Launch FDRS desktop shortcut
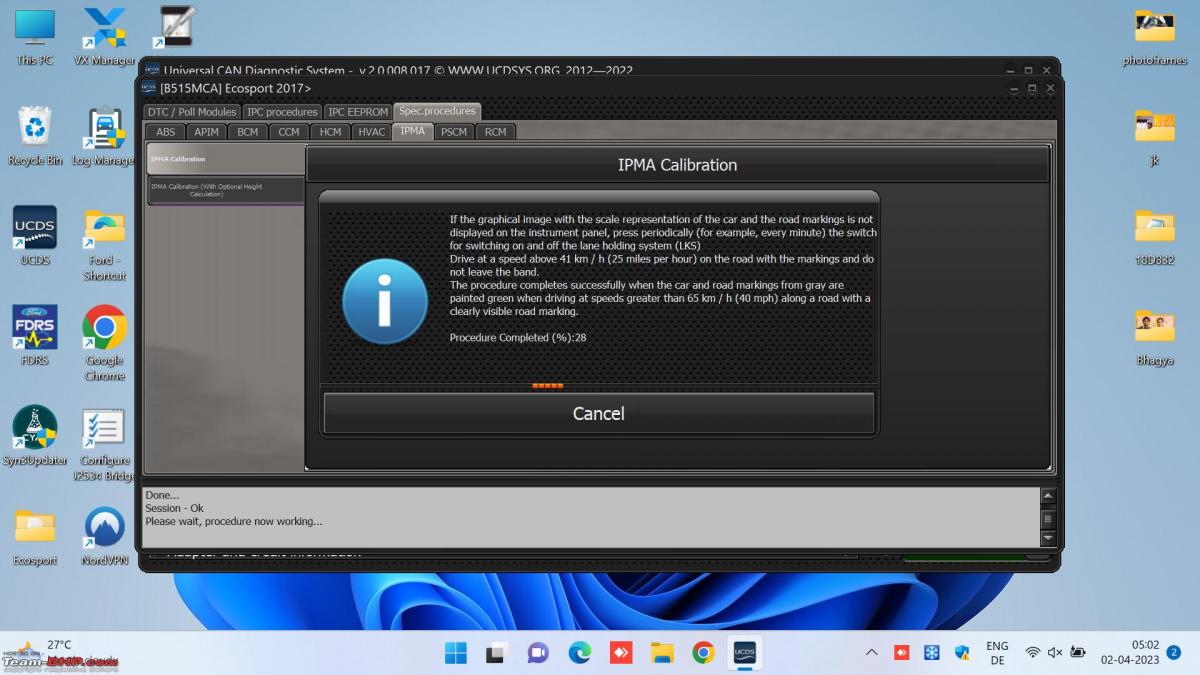This screenshot has width=1200, height=675. coord(35,336)
